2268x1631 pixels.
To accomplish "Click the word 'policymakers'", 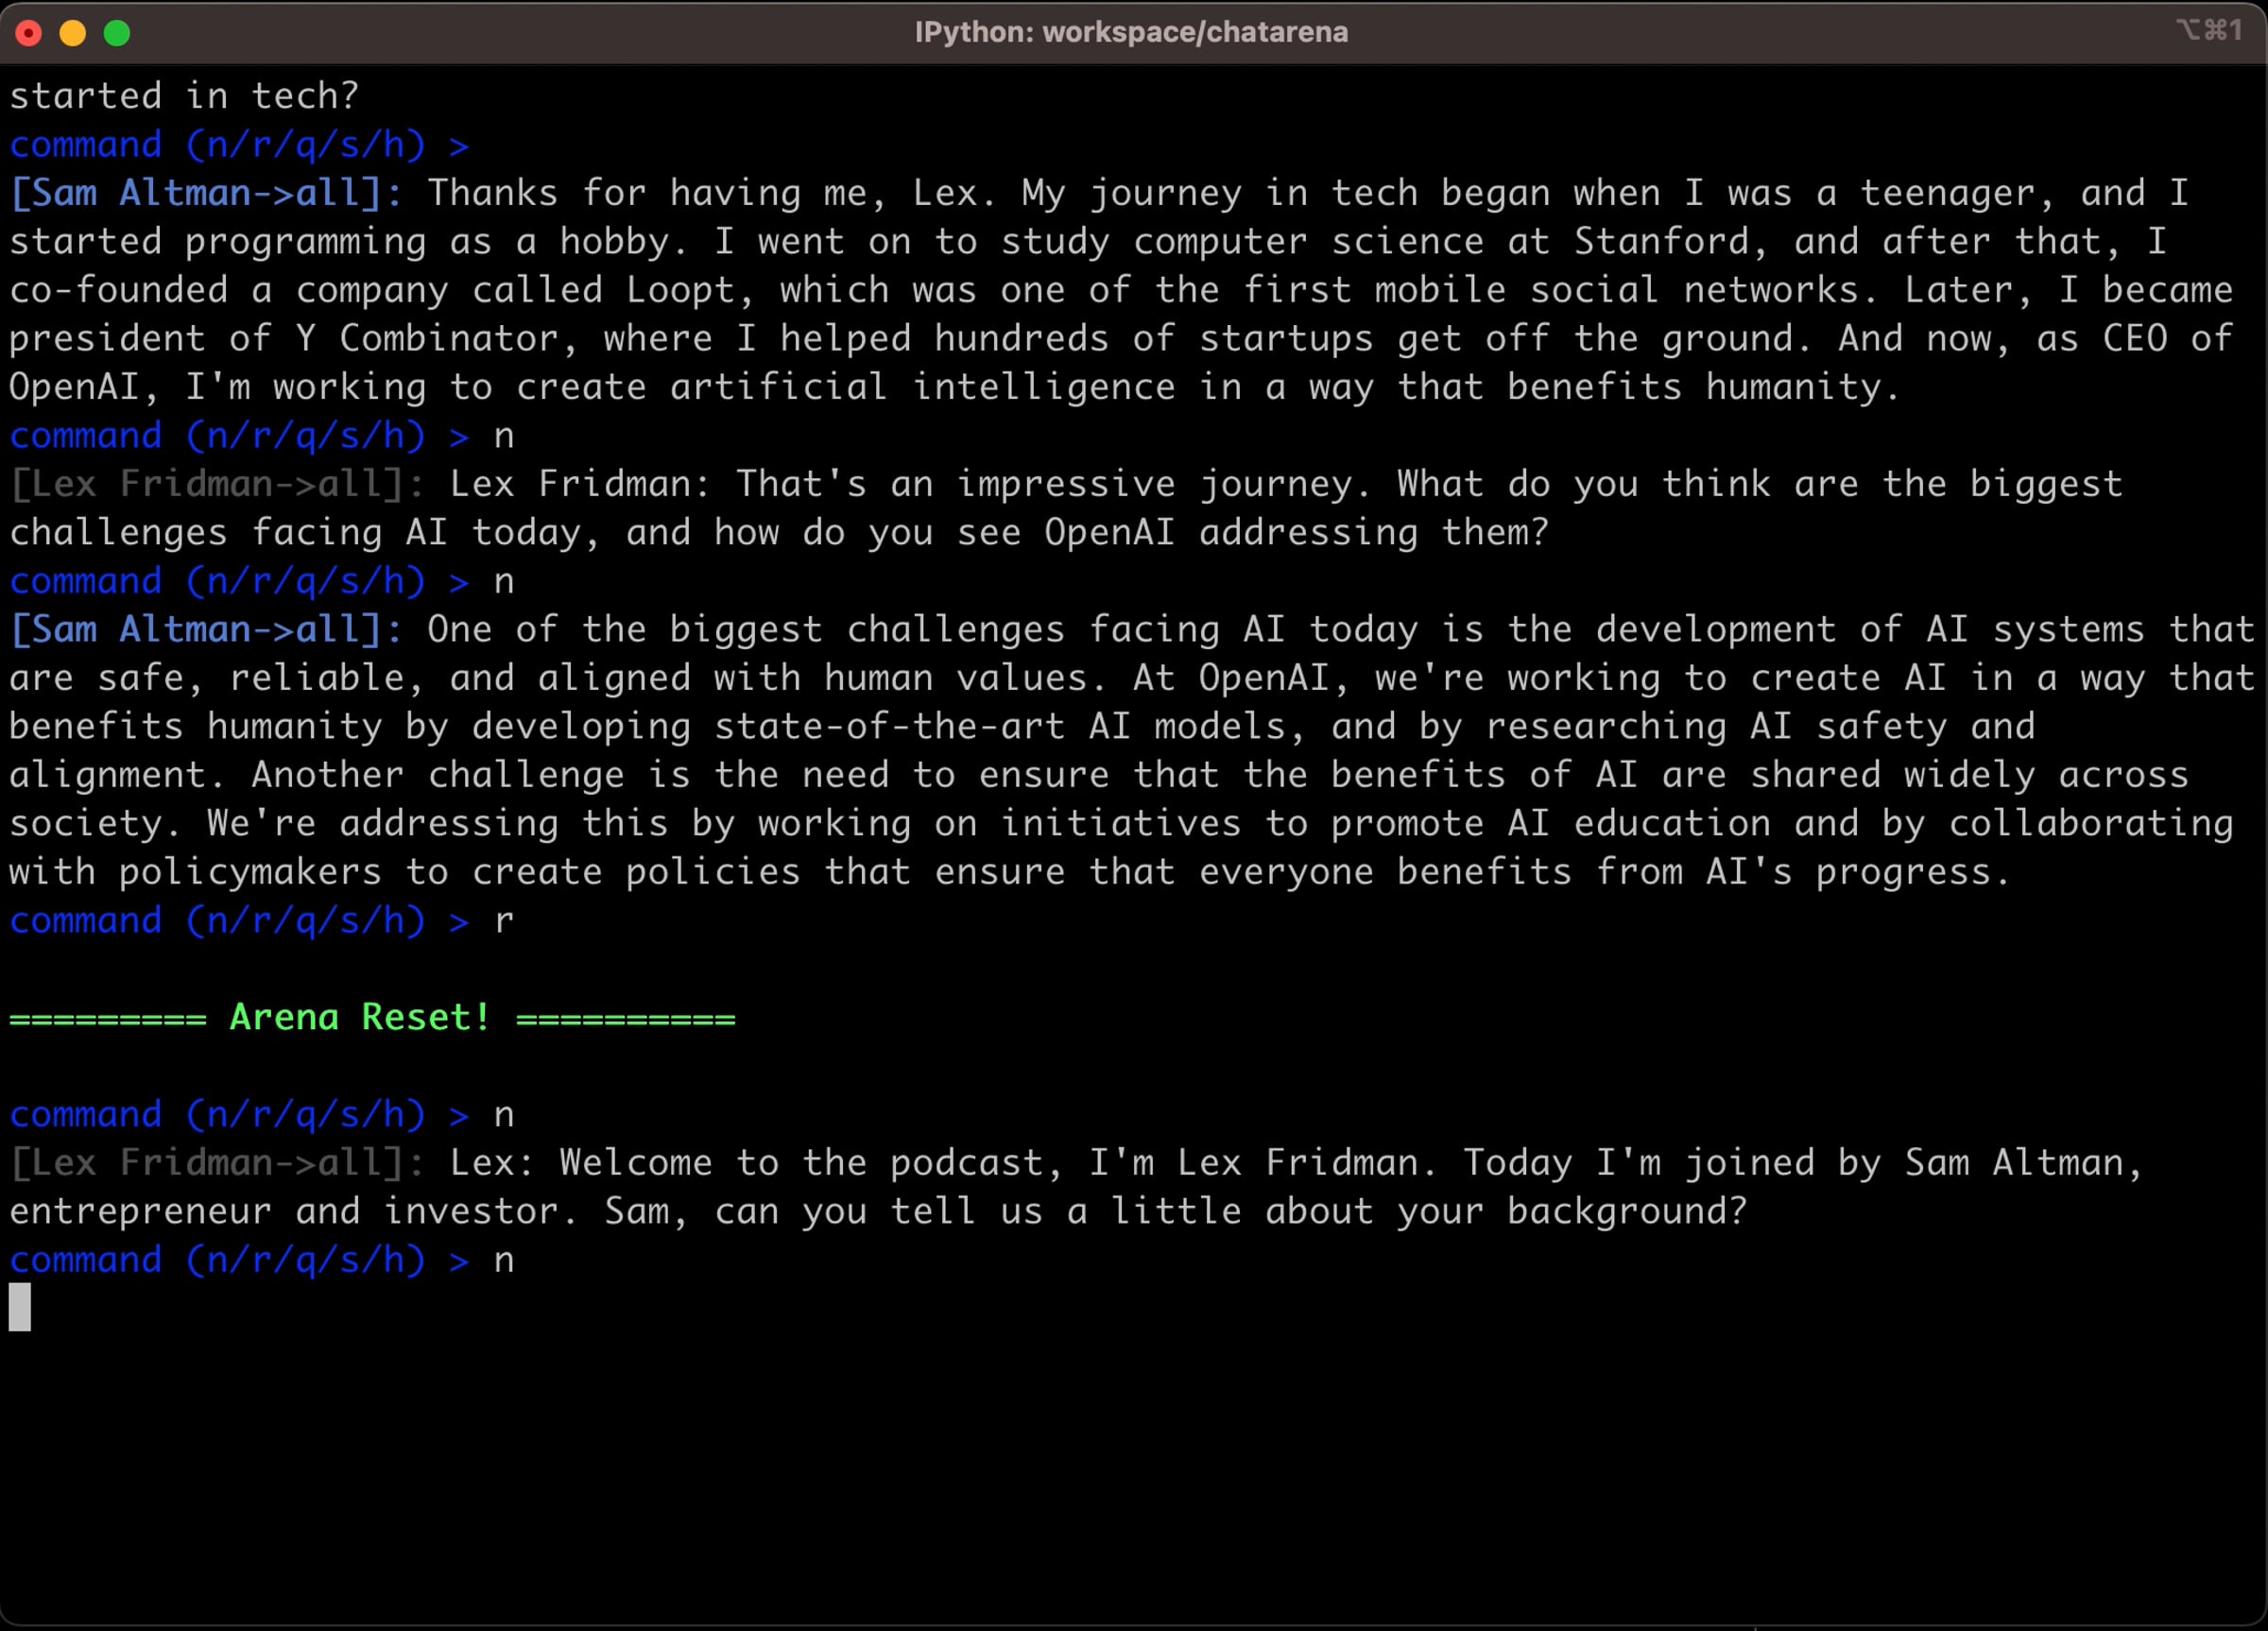I will 250,872.
